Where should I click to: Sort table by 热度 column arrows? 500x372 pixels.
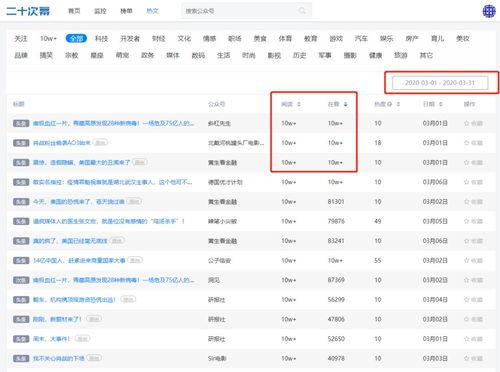(x=398, y=104)
